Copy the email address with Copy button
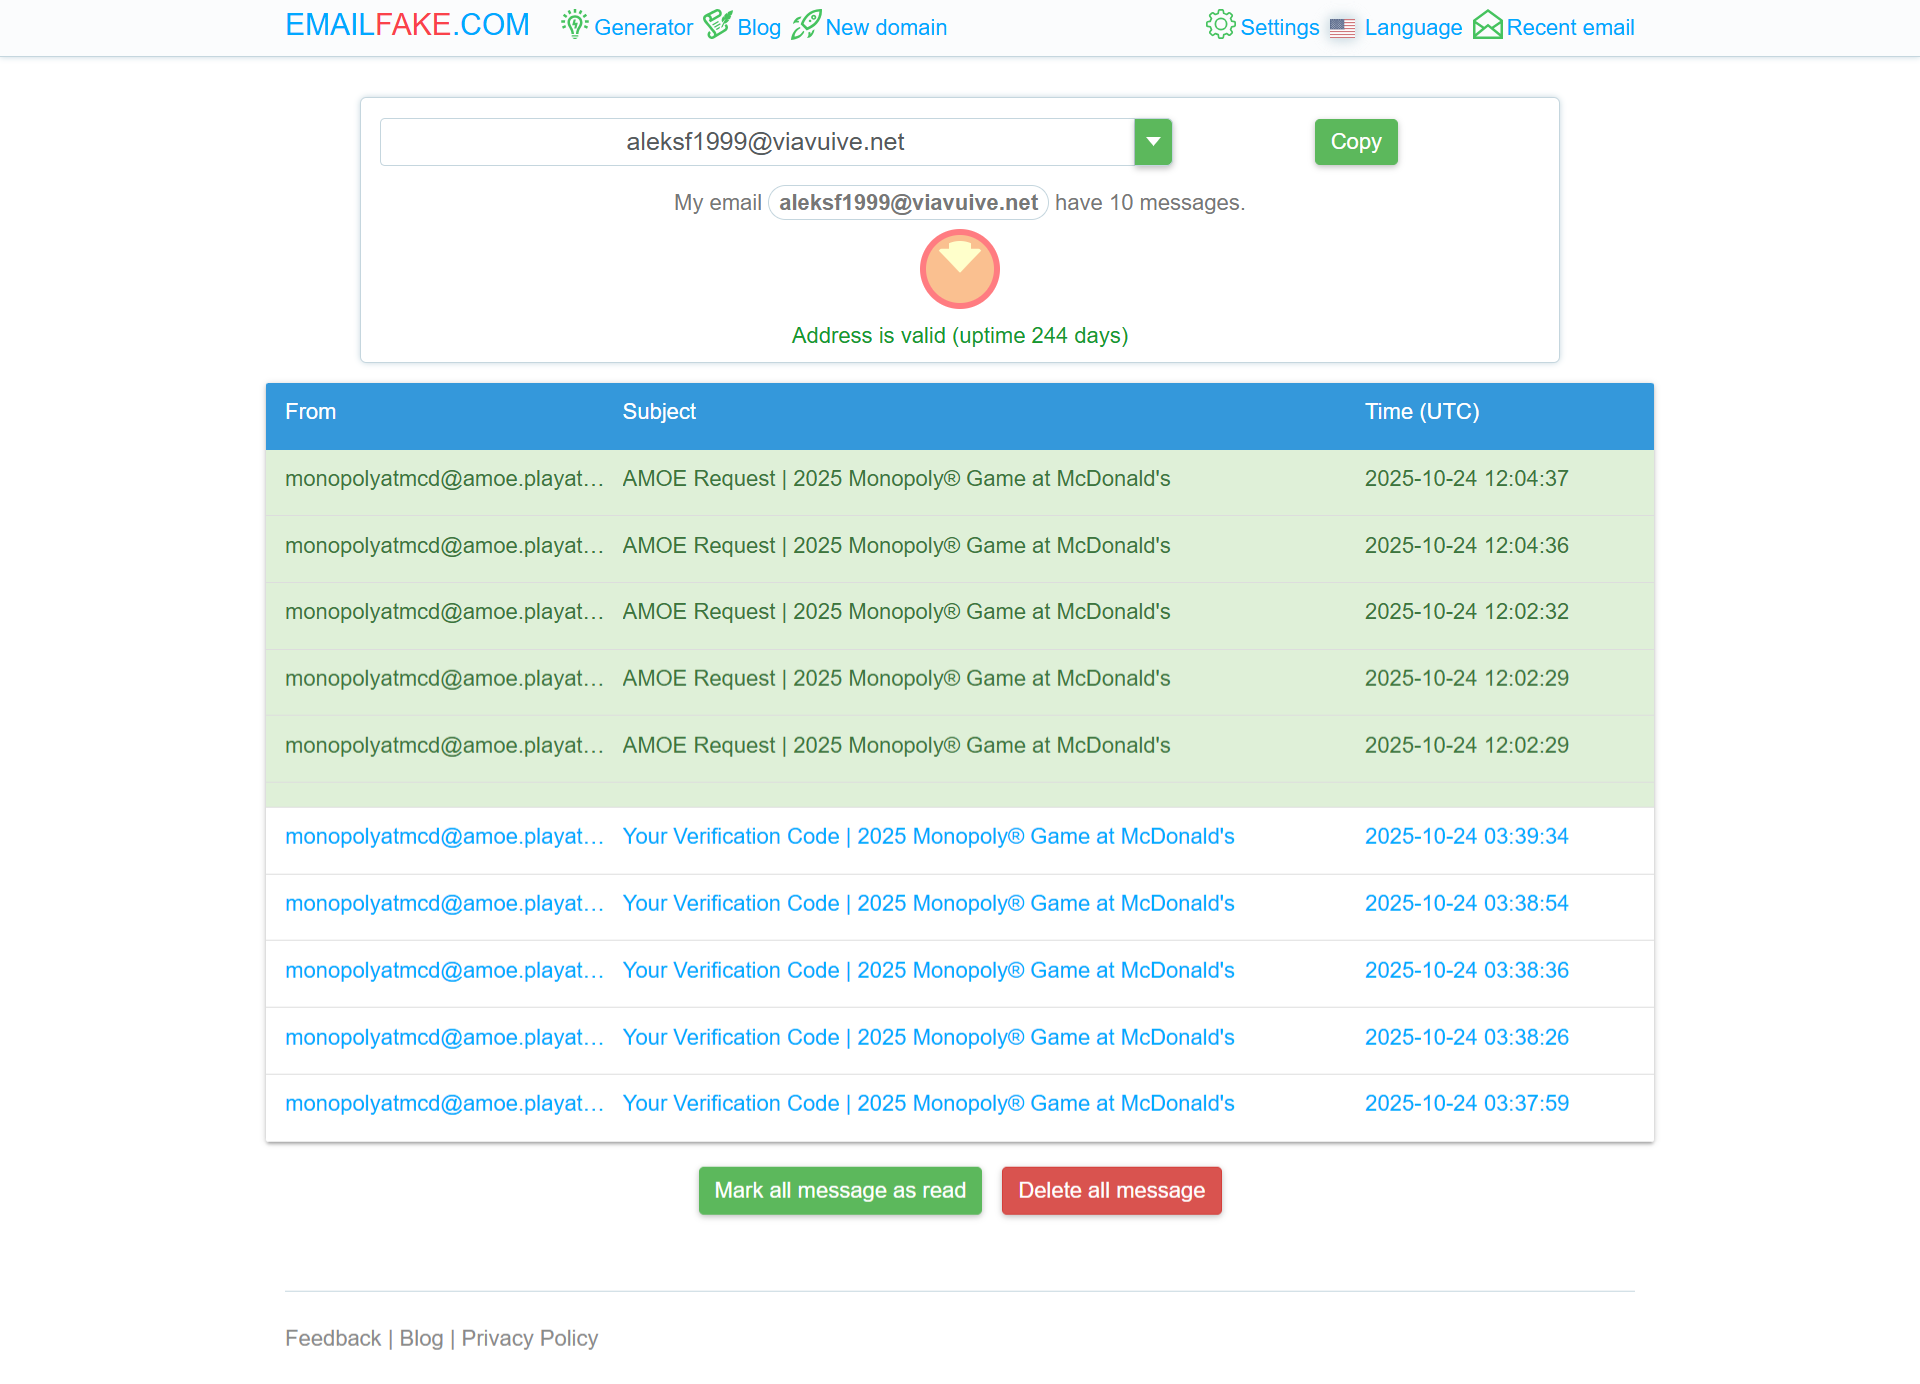 click(x=1355, y=142)
